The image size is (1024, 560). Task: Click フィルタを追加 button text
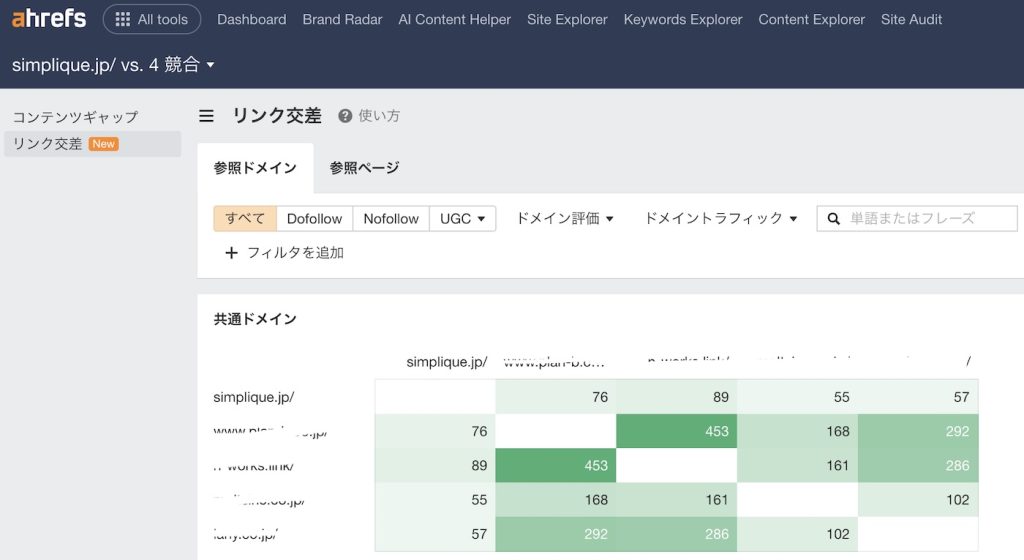click(295, 253)
